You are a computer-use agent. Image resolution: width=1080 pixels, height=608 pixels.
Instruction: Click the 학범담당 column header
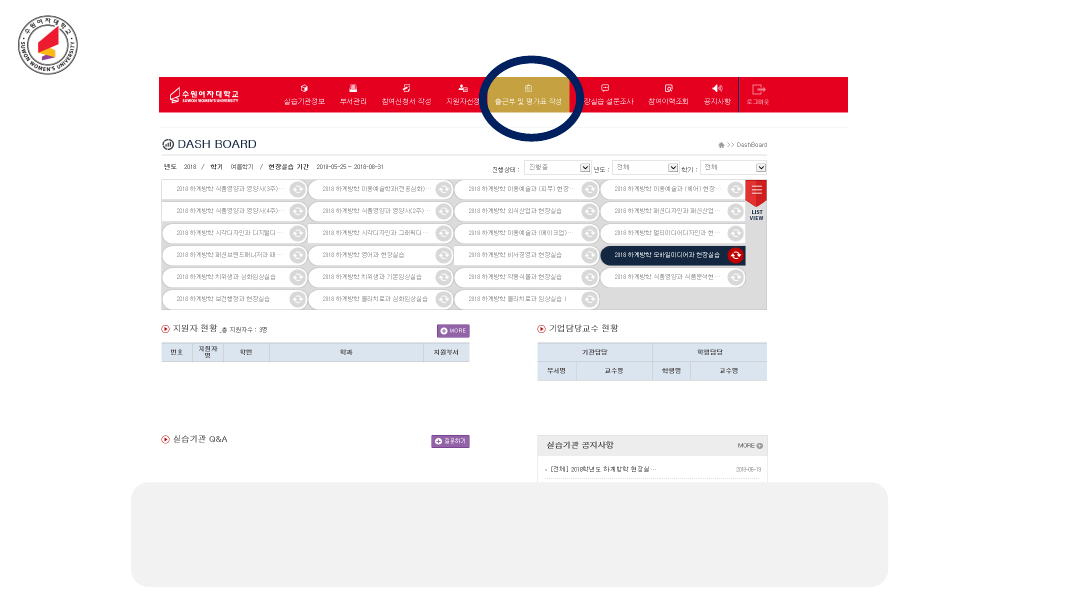click(x=709, y=352)
